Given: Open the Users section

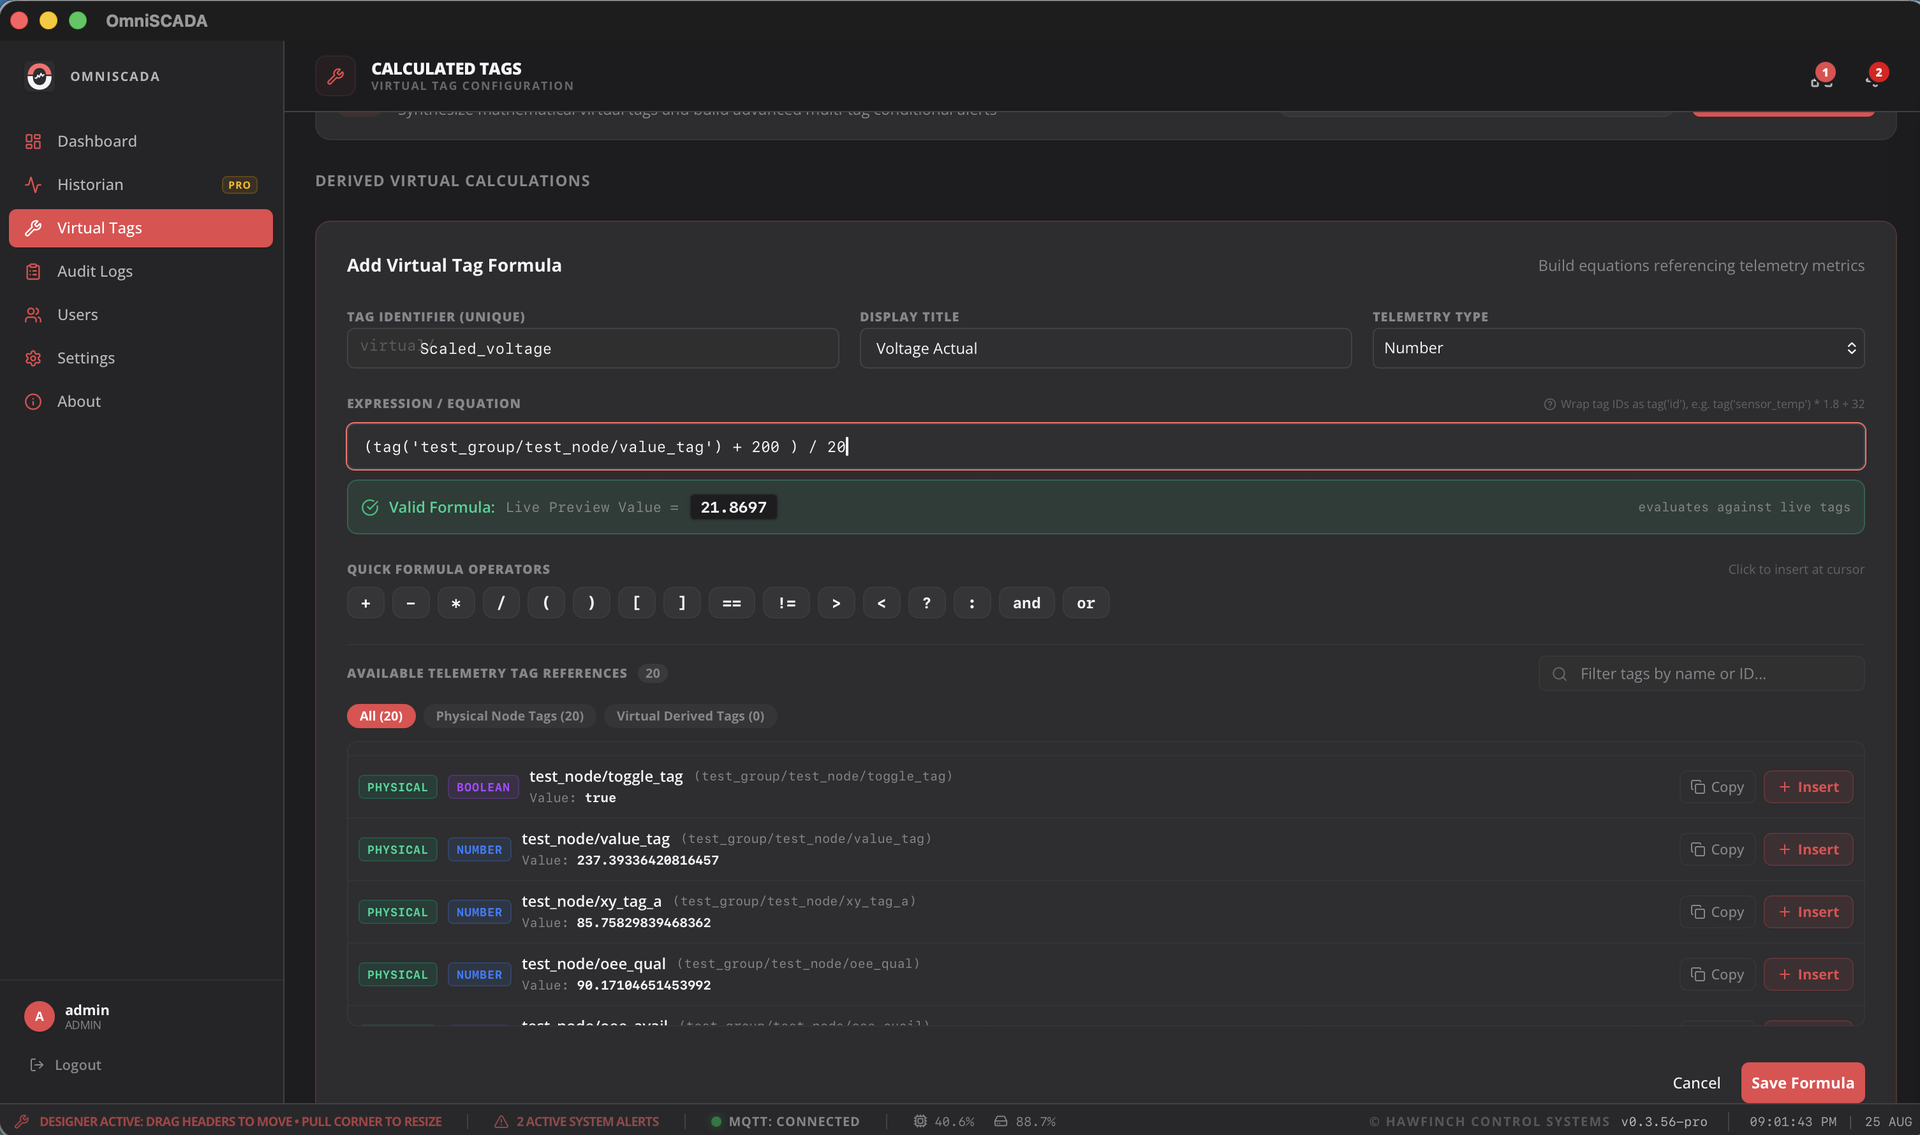Looking at the screenshot, I should pyautogui.click(x=140, y=315).
